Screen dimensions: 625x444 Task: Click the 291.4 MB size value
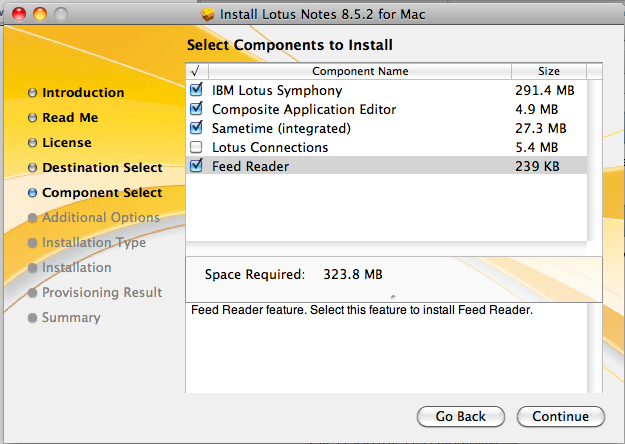click(544, 90)
